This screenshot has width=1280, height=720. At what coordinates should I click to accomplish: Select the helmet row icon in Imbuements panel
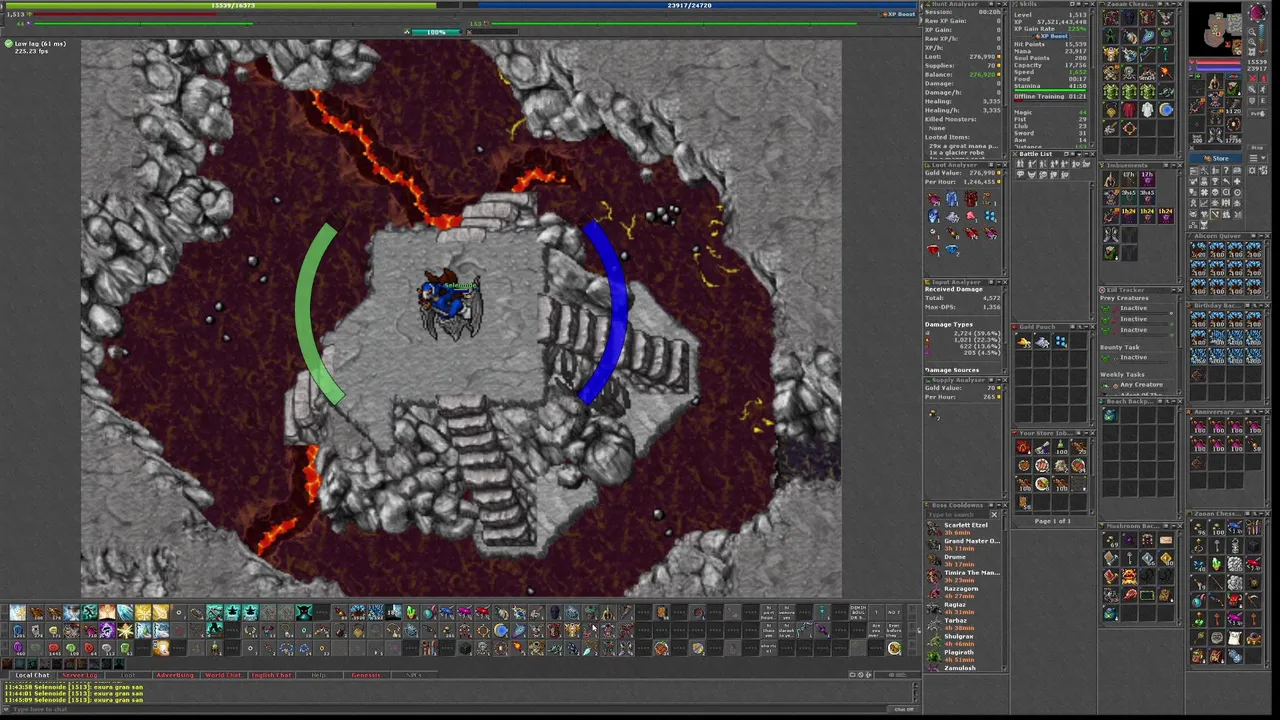pyautogui.click(x=1110, y=179)
